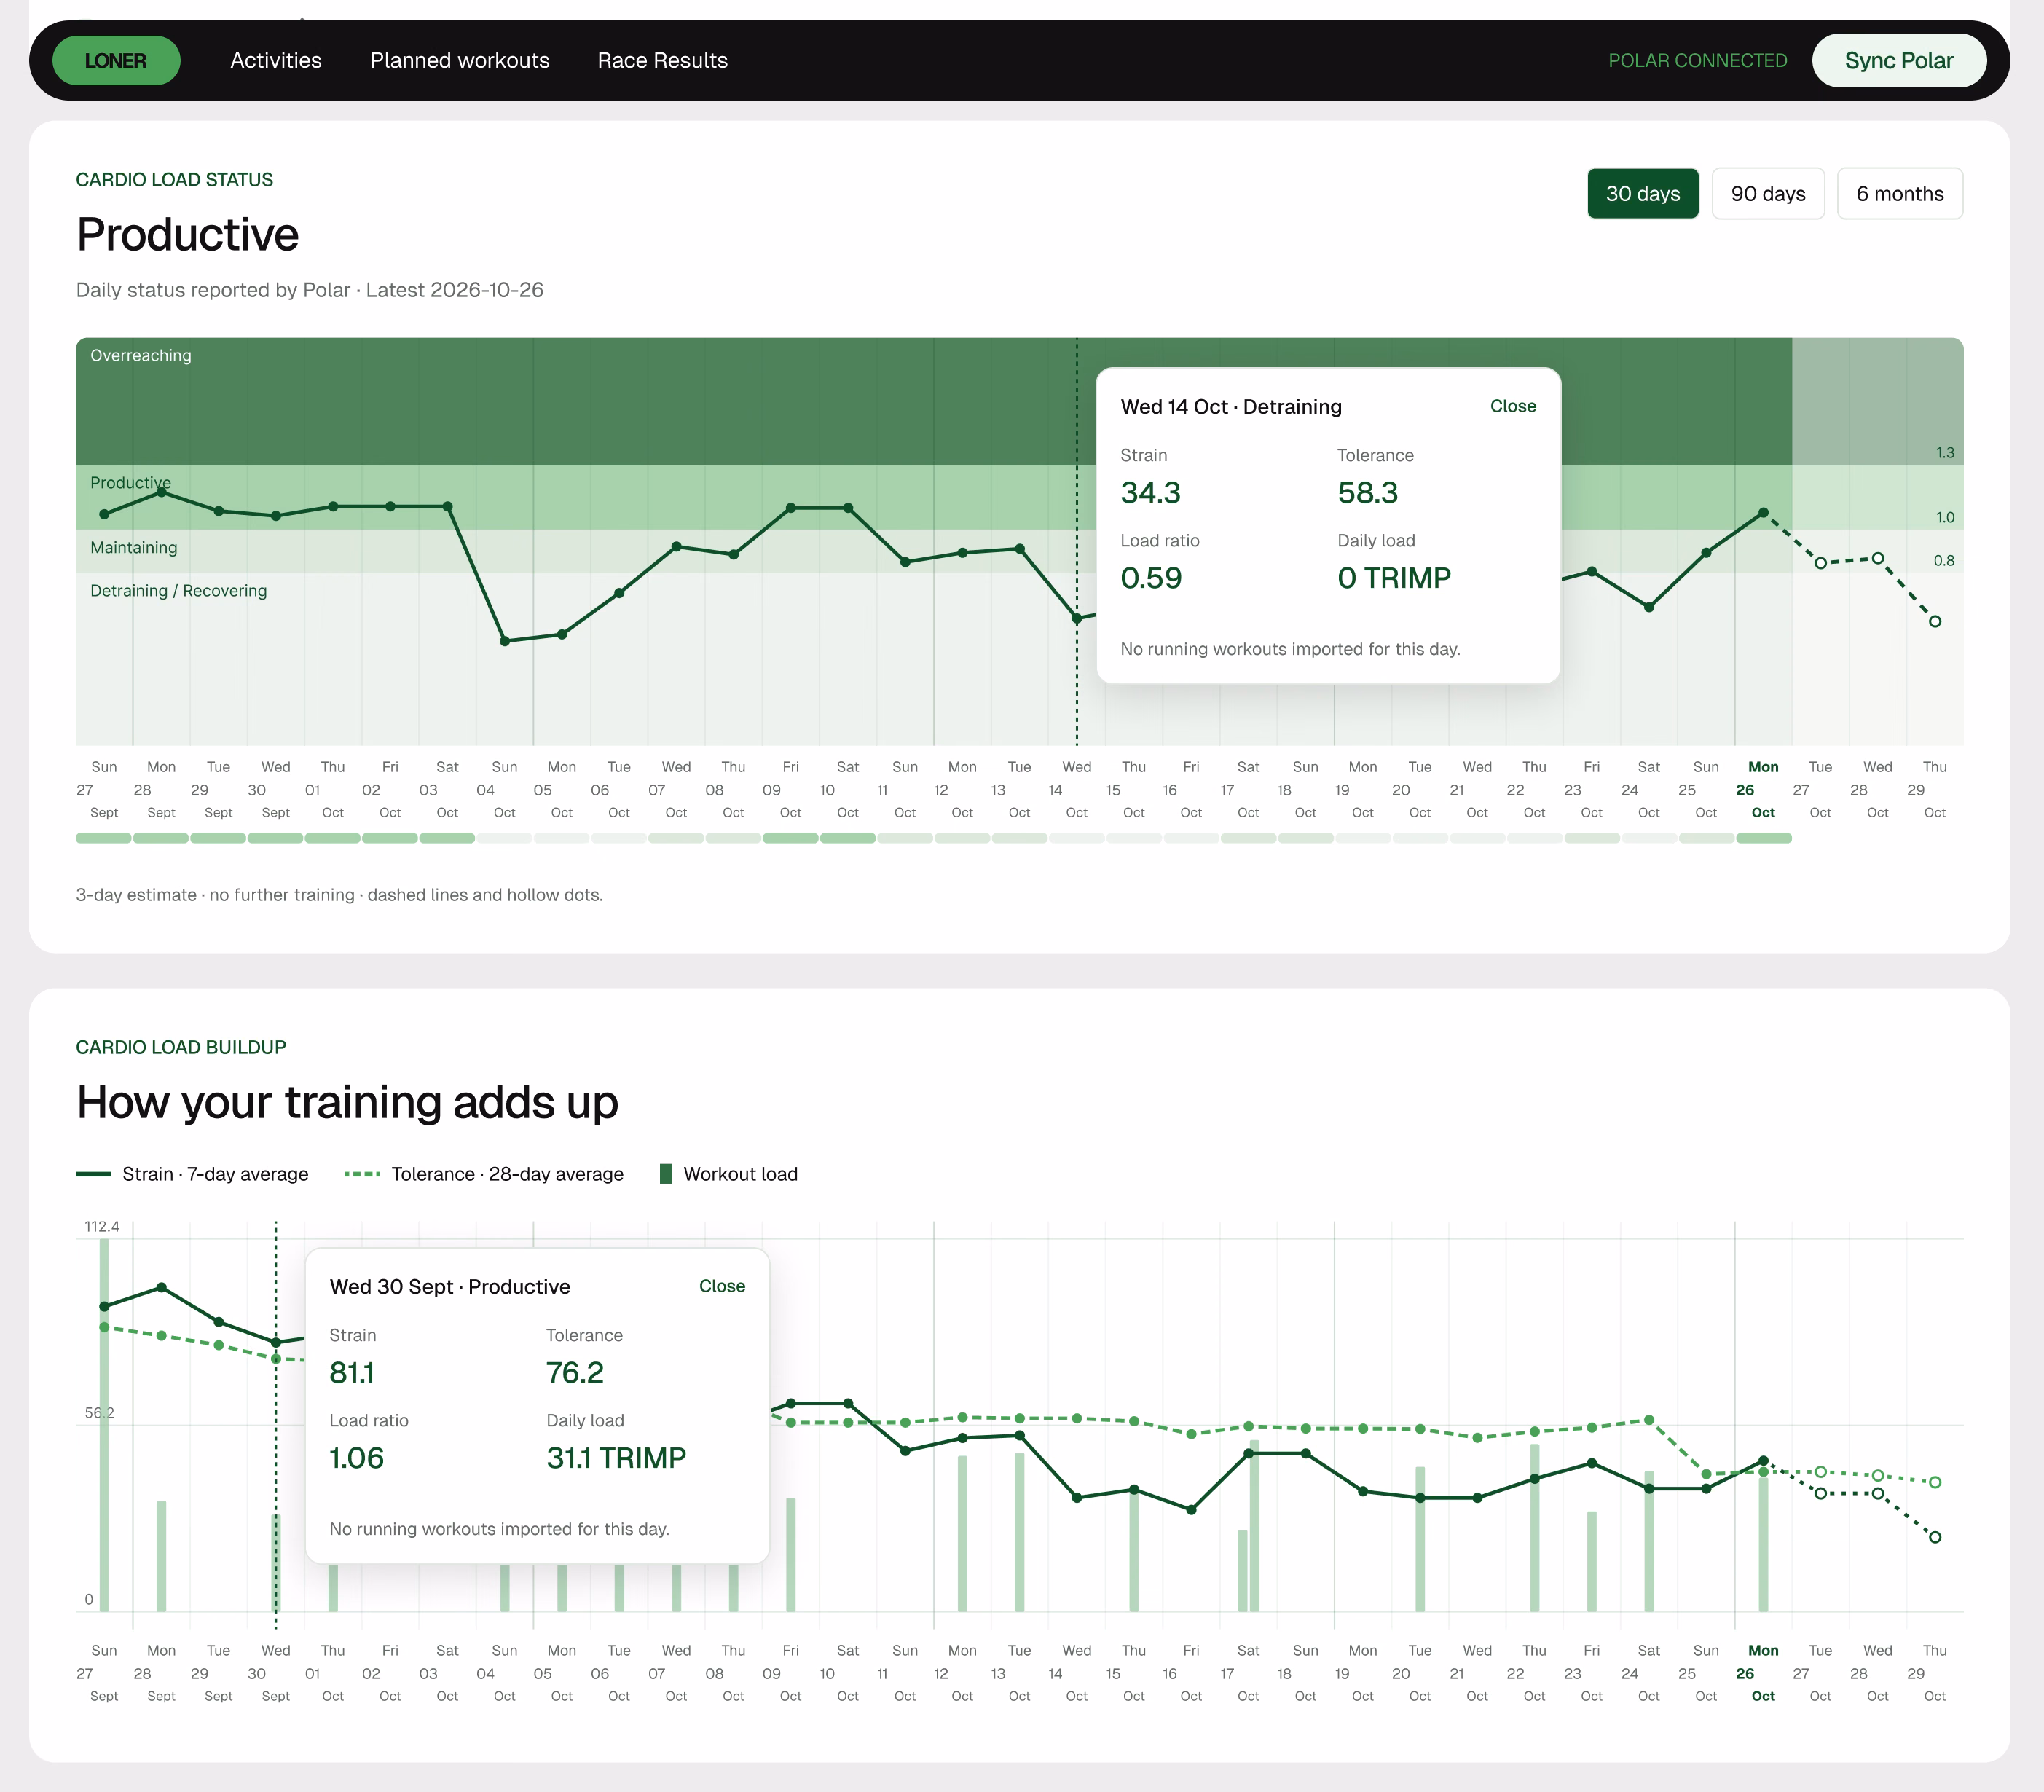
Task: Select Mon 26 Oct point on status chart
Action: pyautogui.click(x=1763, y=513)
